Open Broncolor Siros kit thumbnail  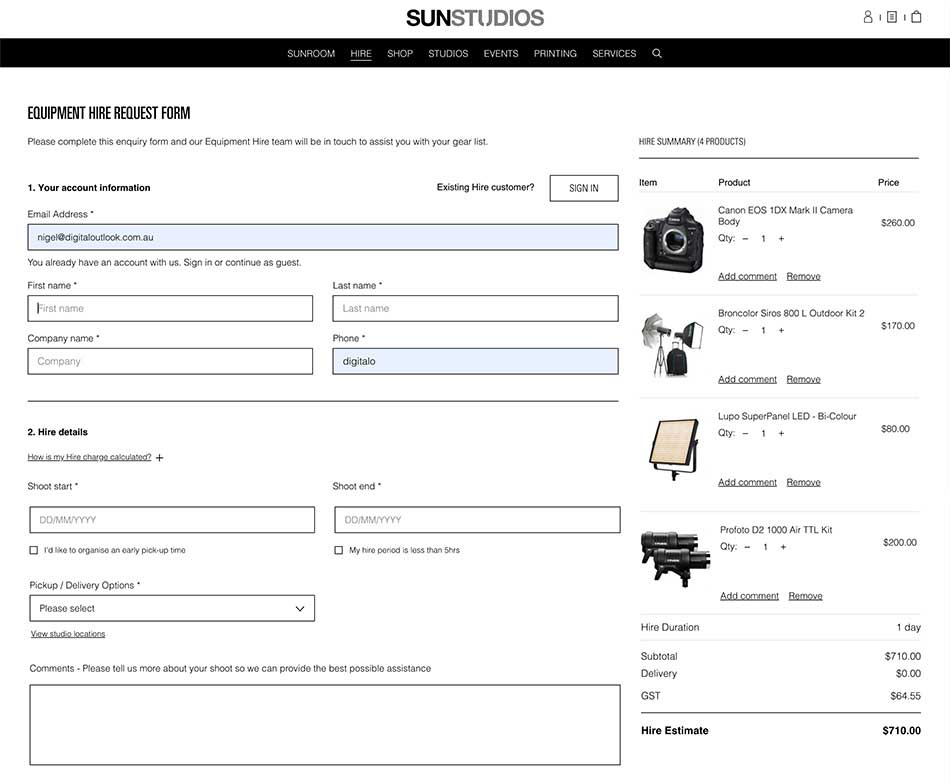coord(673,344)
